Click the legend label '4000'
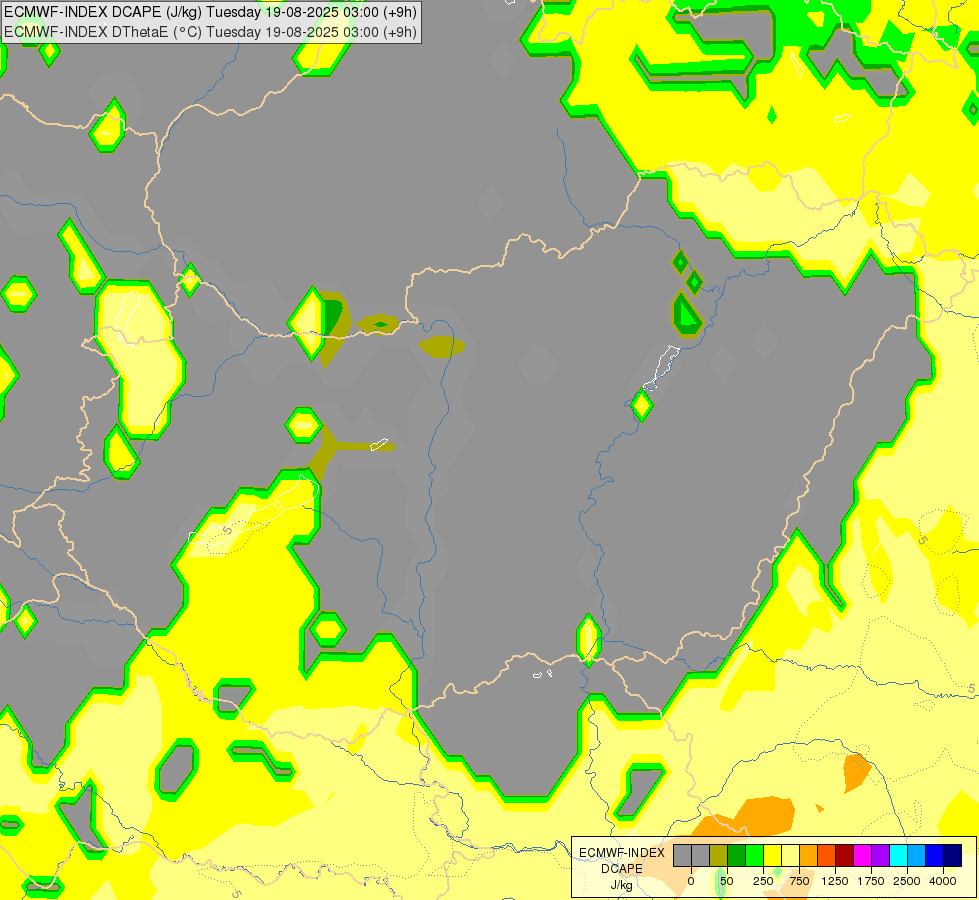Viewport: 979px width, 900px height. [x=943, y=881]
